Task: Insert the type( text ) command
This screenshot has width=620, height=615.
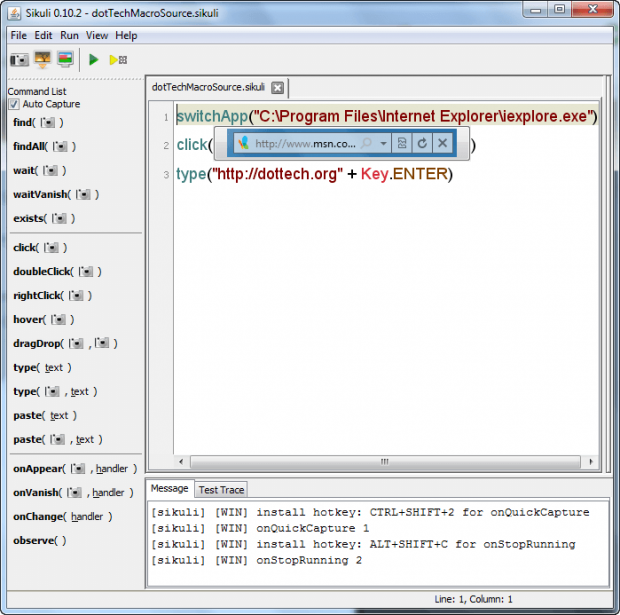Action: click(x=42, y=367)
